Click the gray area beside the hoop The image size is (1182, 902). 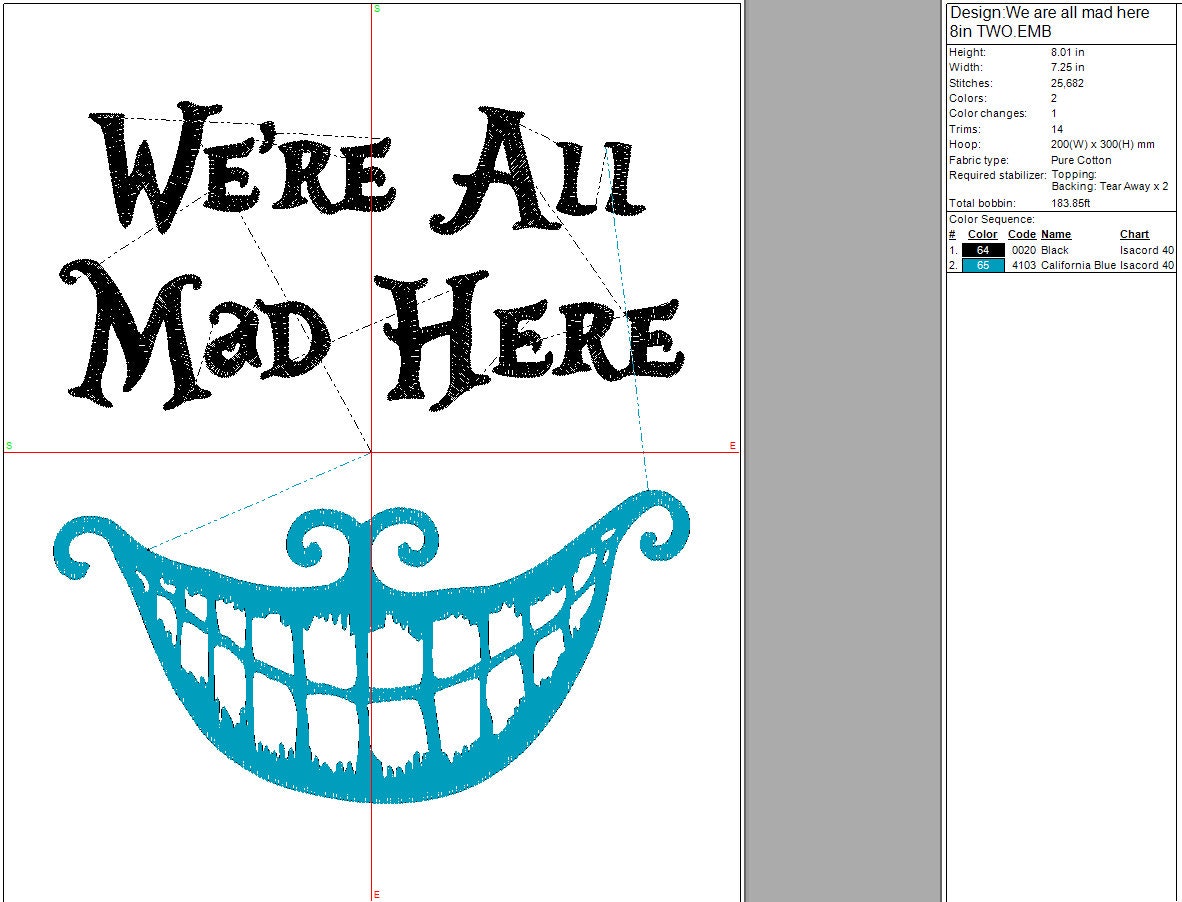point(842,450)
